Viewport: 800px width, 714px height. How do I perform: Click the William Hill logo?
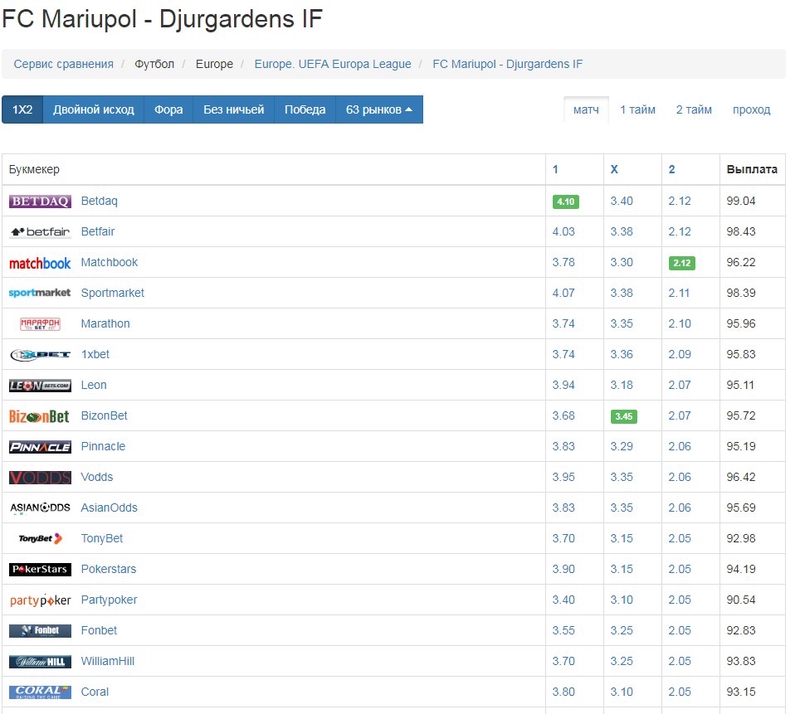40,661
